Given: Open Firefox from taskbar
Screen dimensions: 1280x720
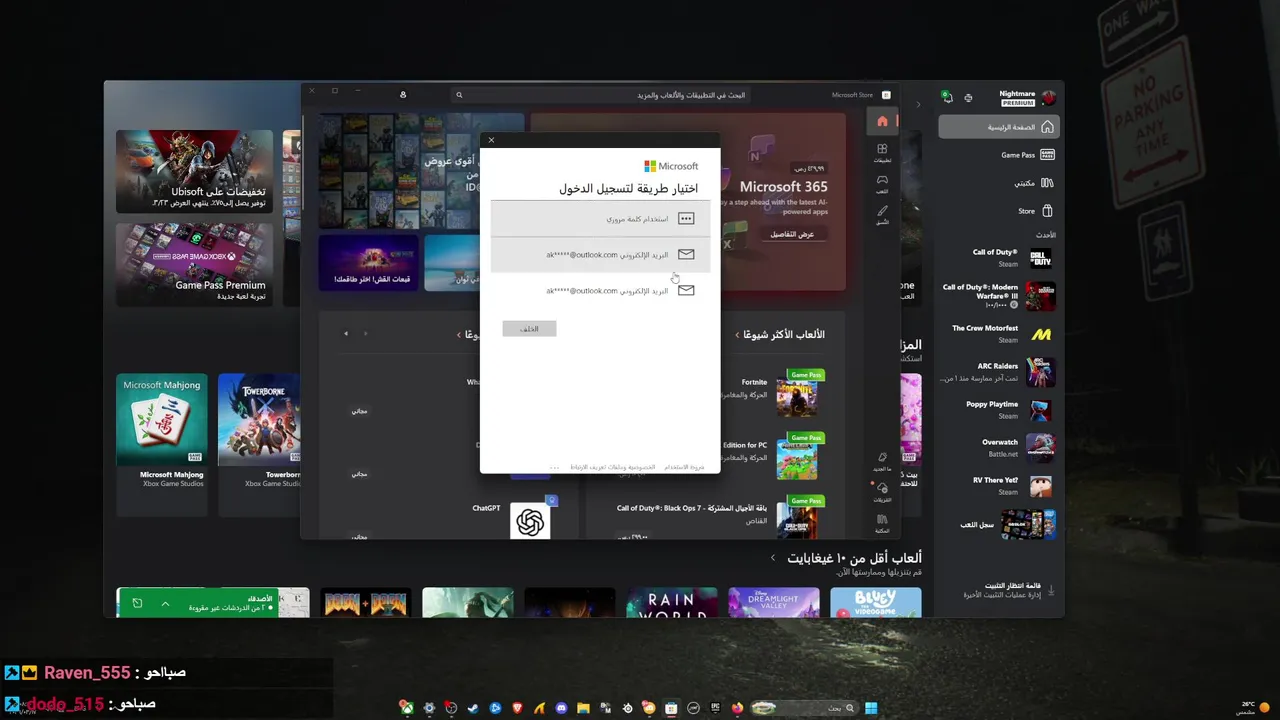Looking at the screenshot, I should coord(737,708).
